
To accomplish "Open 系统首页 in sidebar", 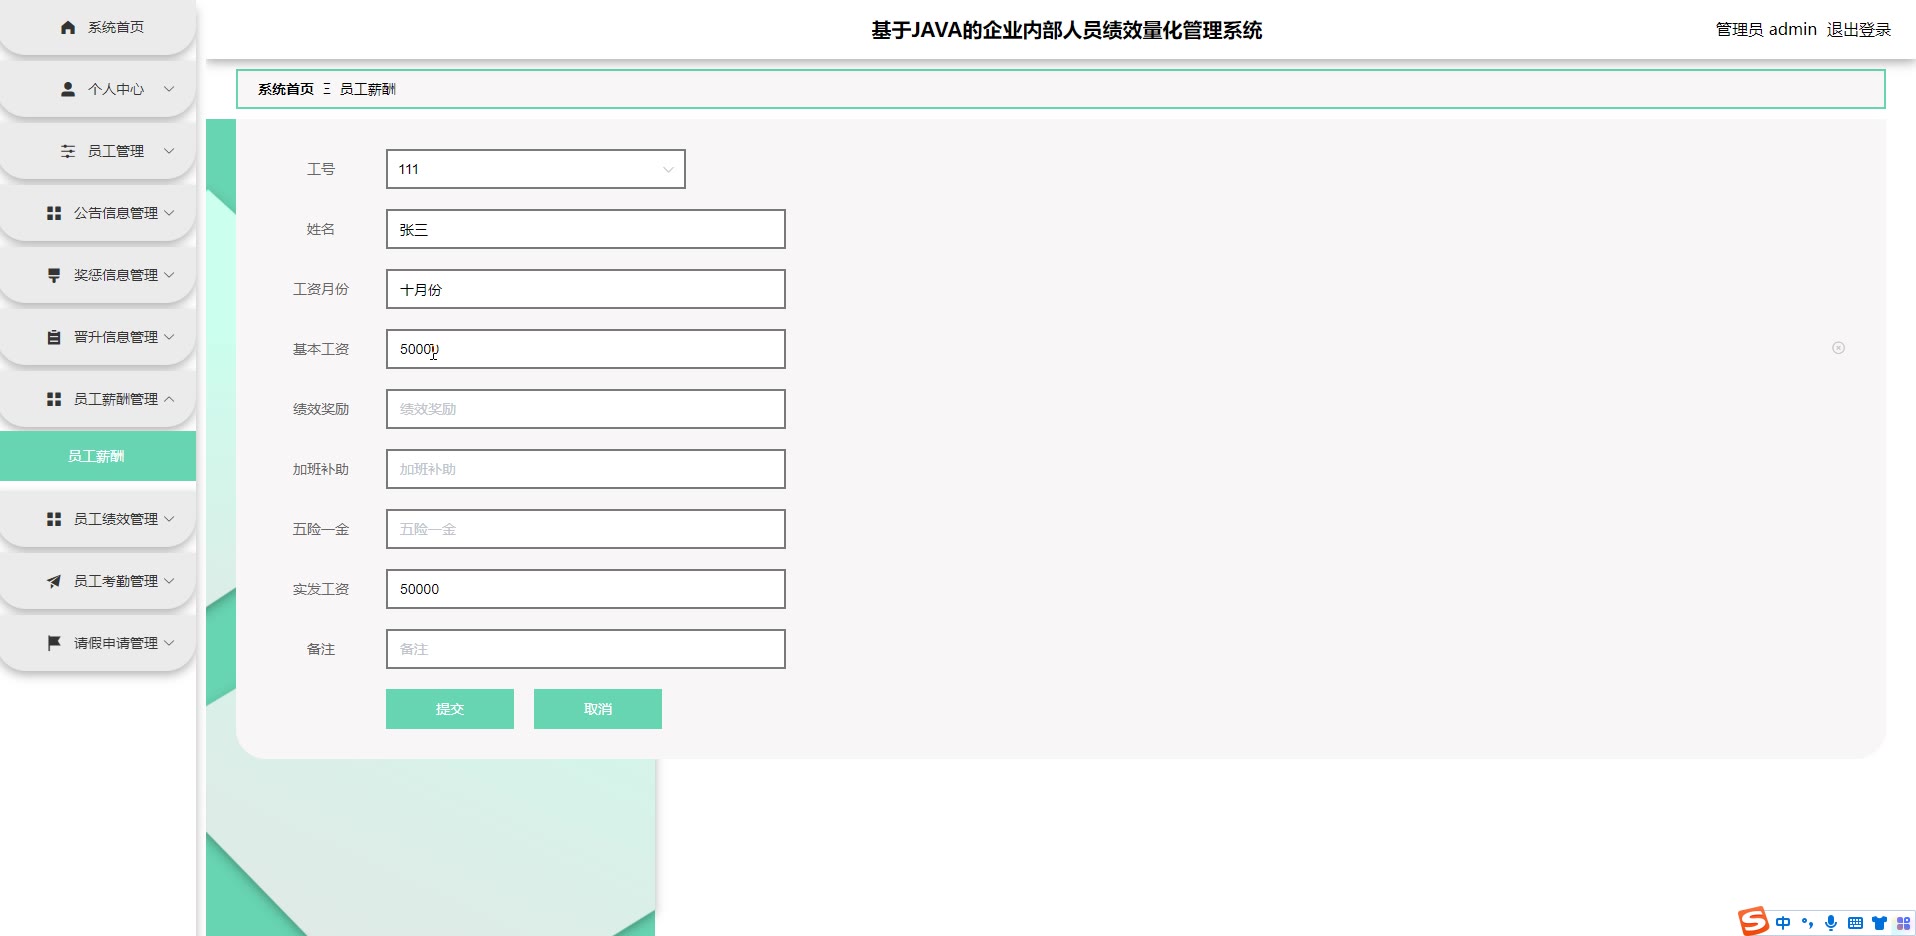I will coord(116,27).
